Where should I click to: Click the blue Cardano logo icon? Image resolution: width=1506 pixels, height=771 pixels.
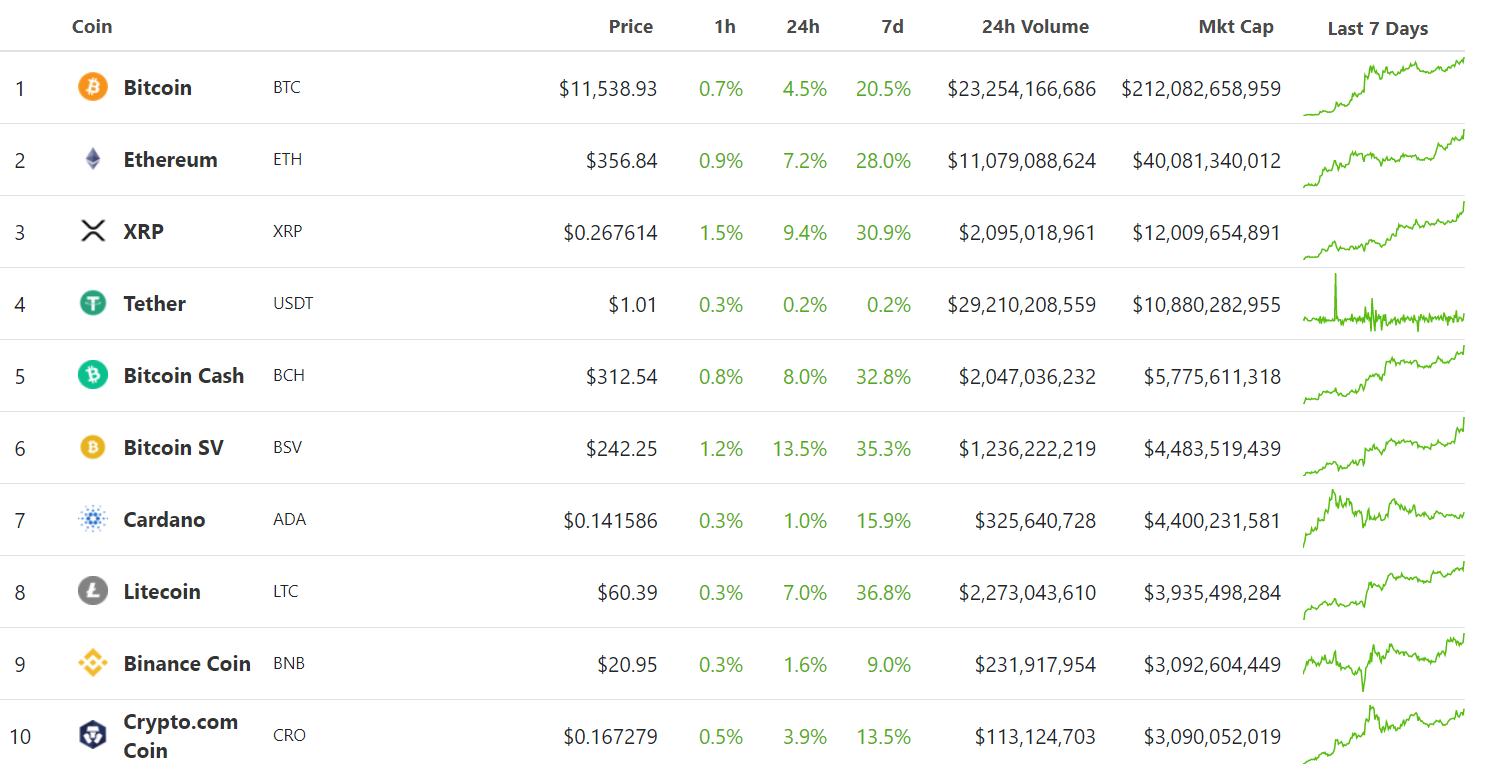pos(93,519)
